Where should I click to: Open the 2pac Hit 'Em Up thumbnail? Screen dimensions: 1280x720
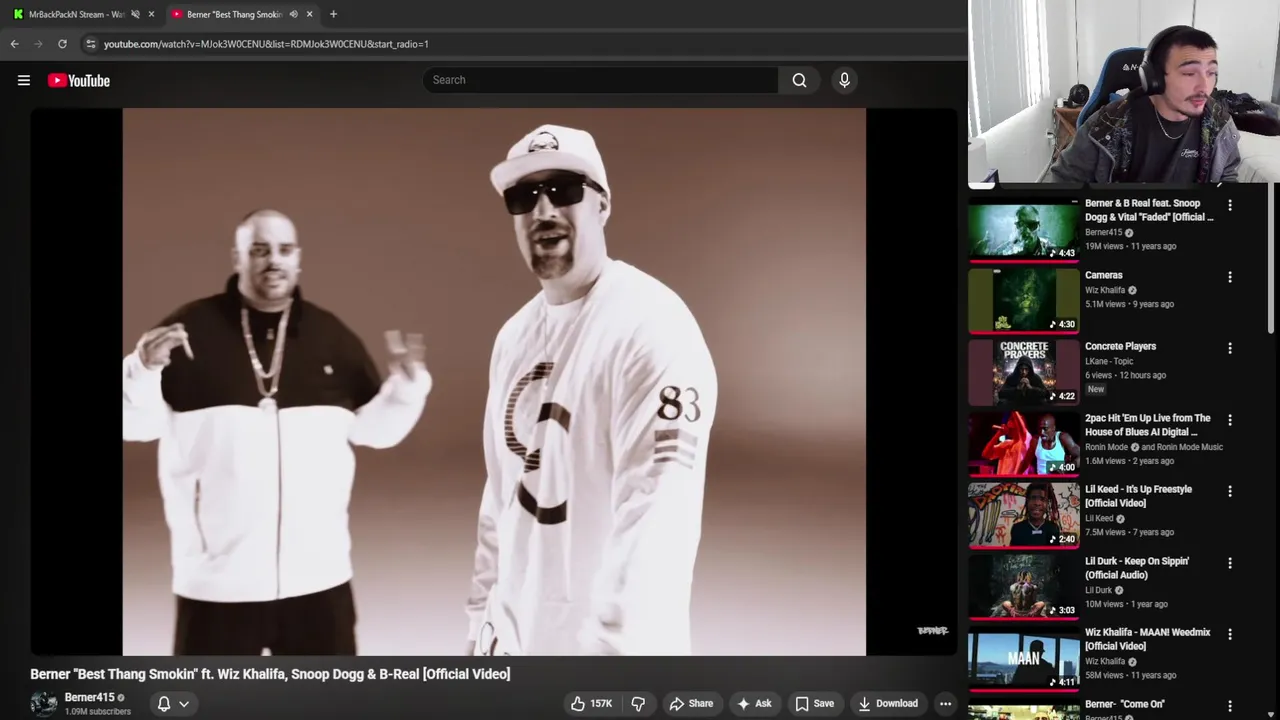(x=1024, y=444)
